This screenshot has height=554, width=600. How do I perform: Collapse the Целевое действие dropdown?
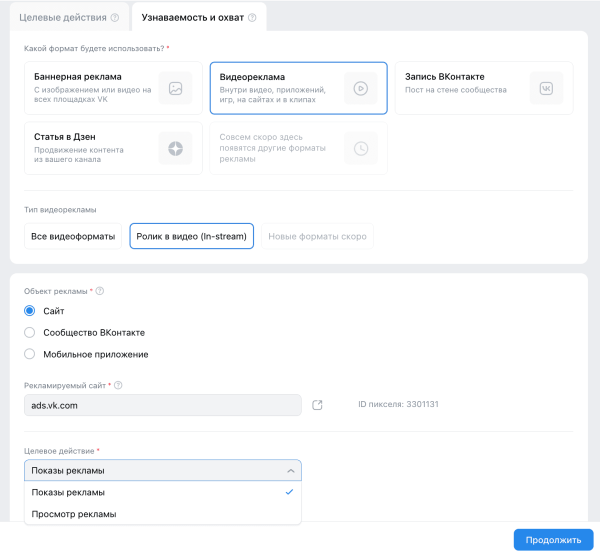pos(290,471)
